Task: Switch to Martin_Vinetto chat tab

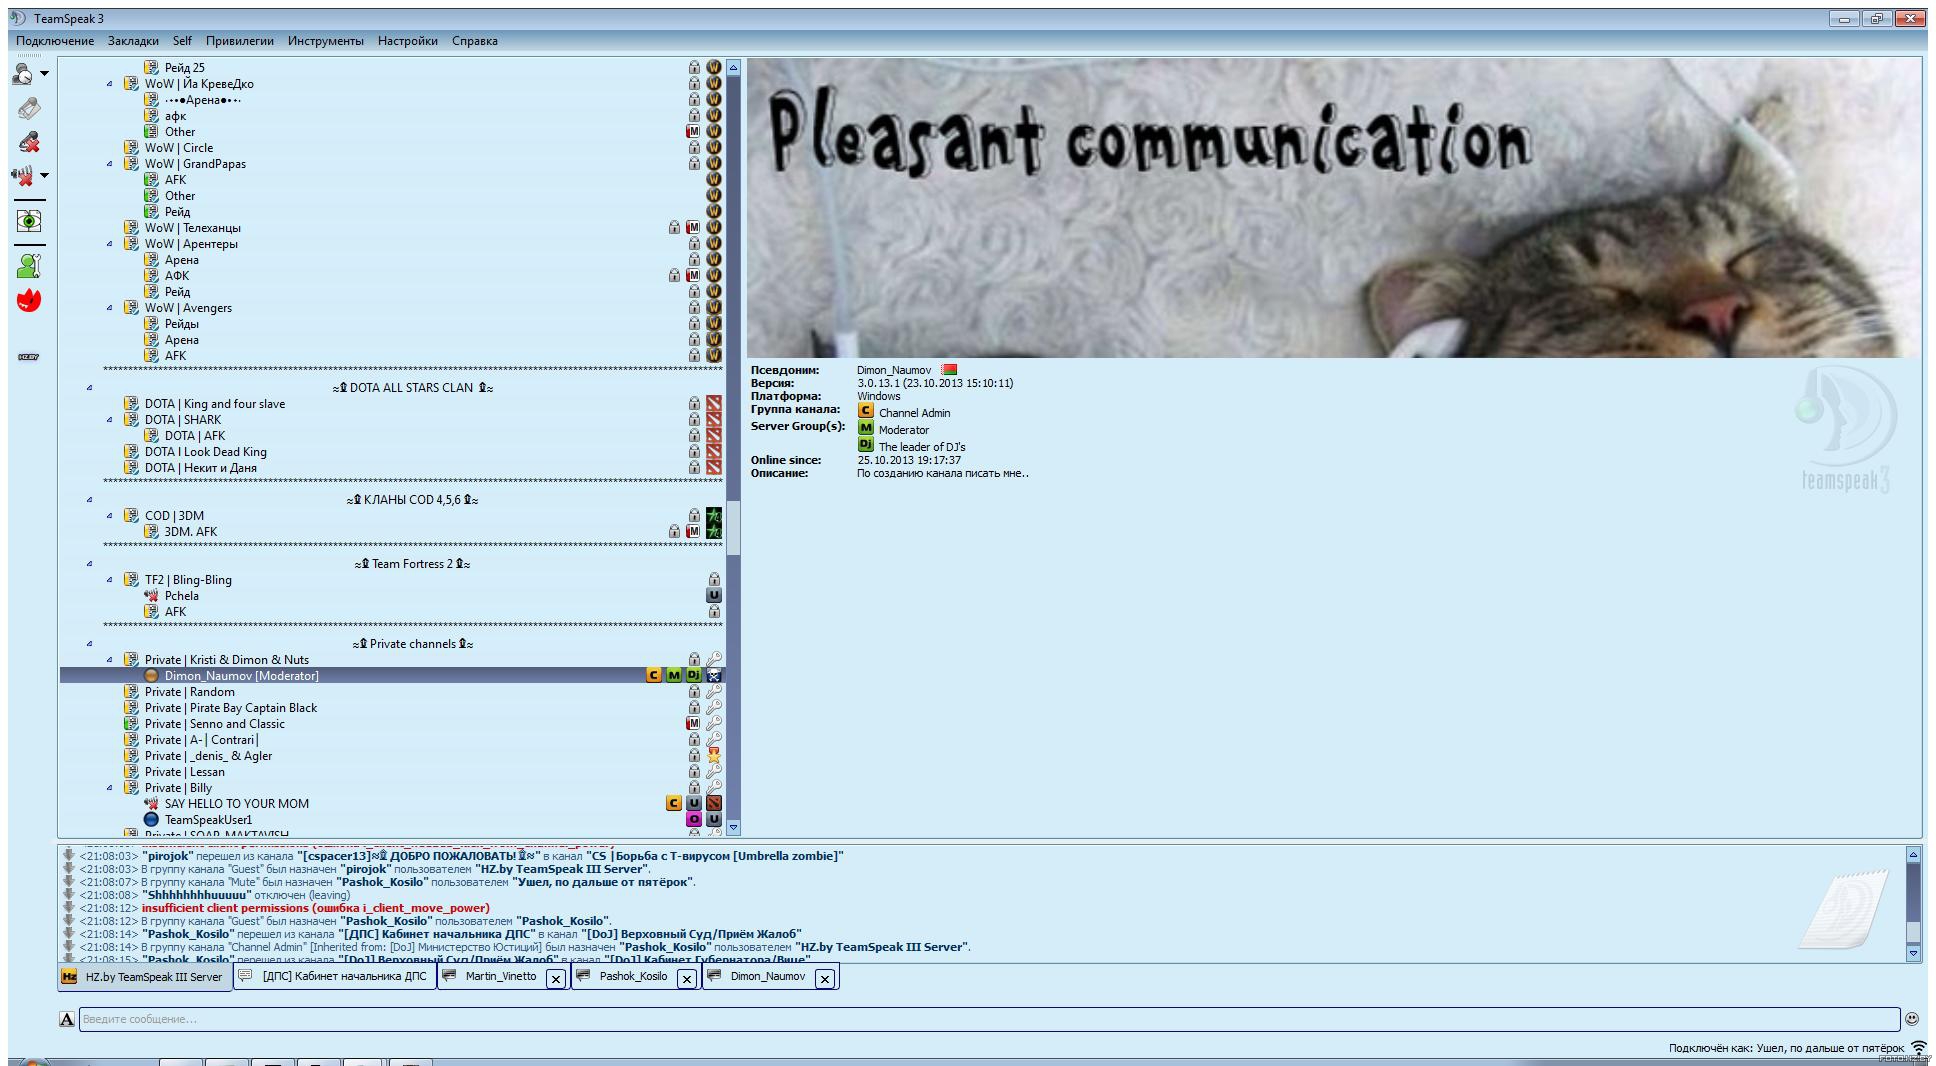Action: tap(501, 977)
